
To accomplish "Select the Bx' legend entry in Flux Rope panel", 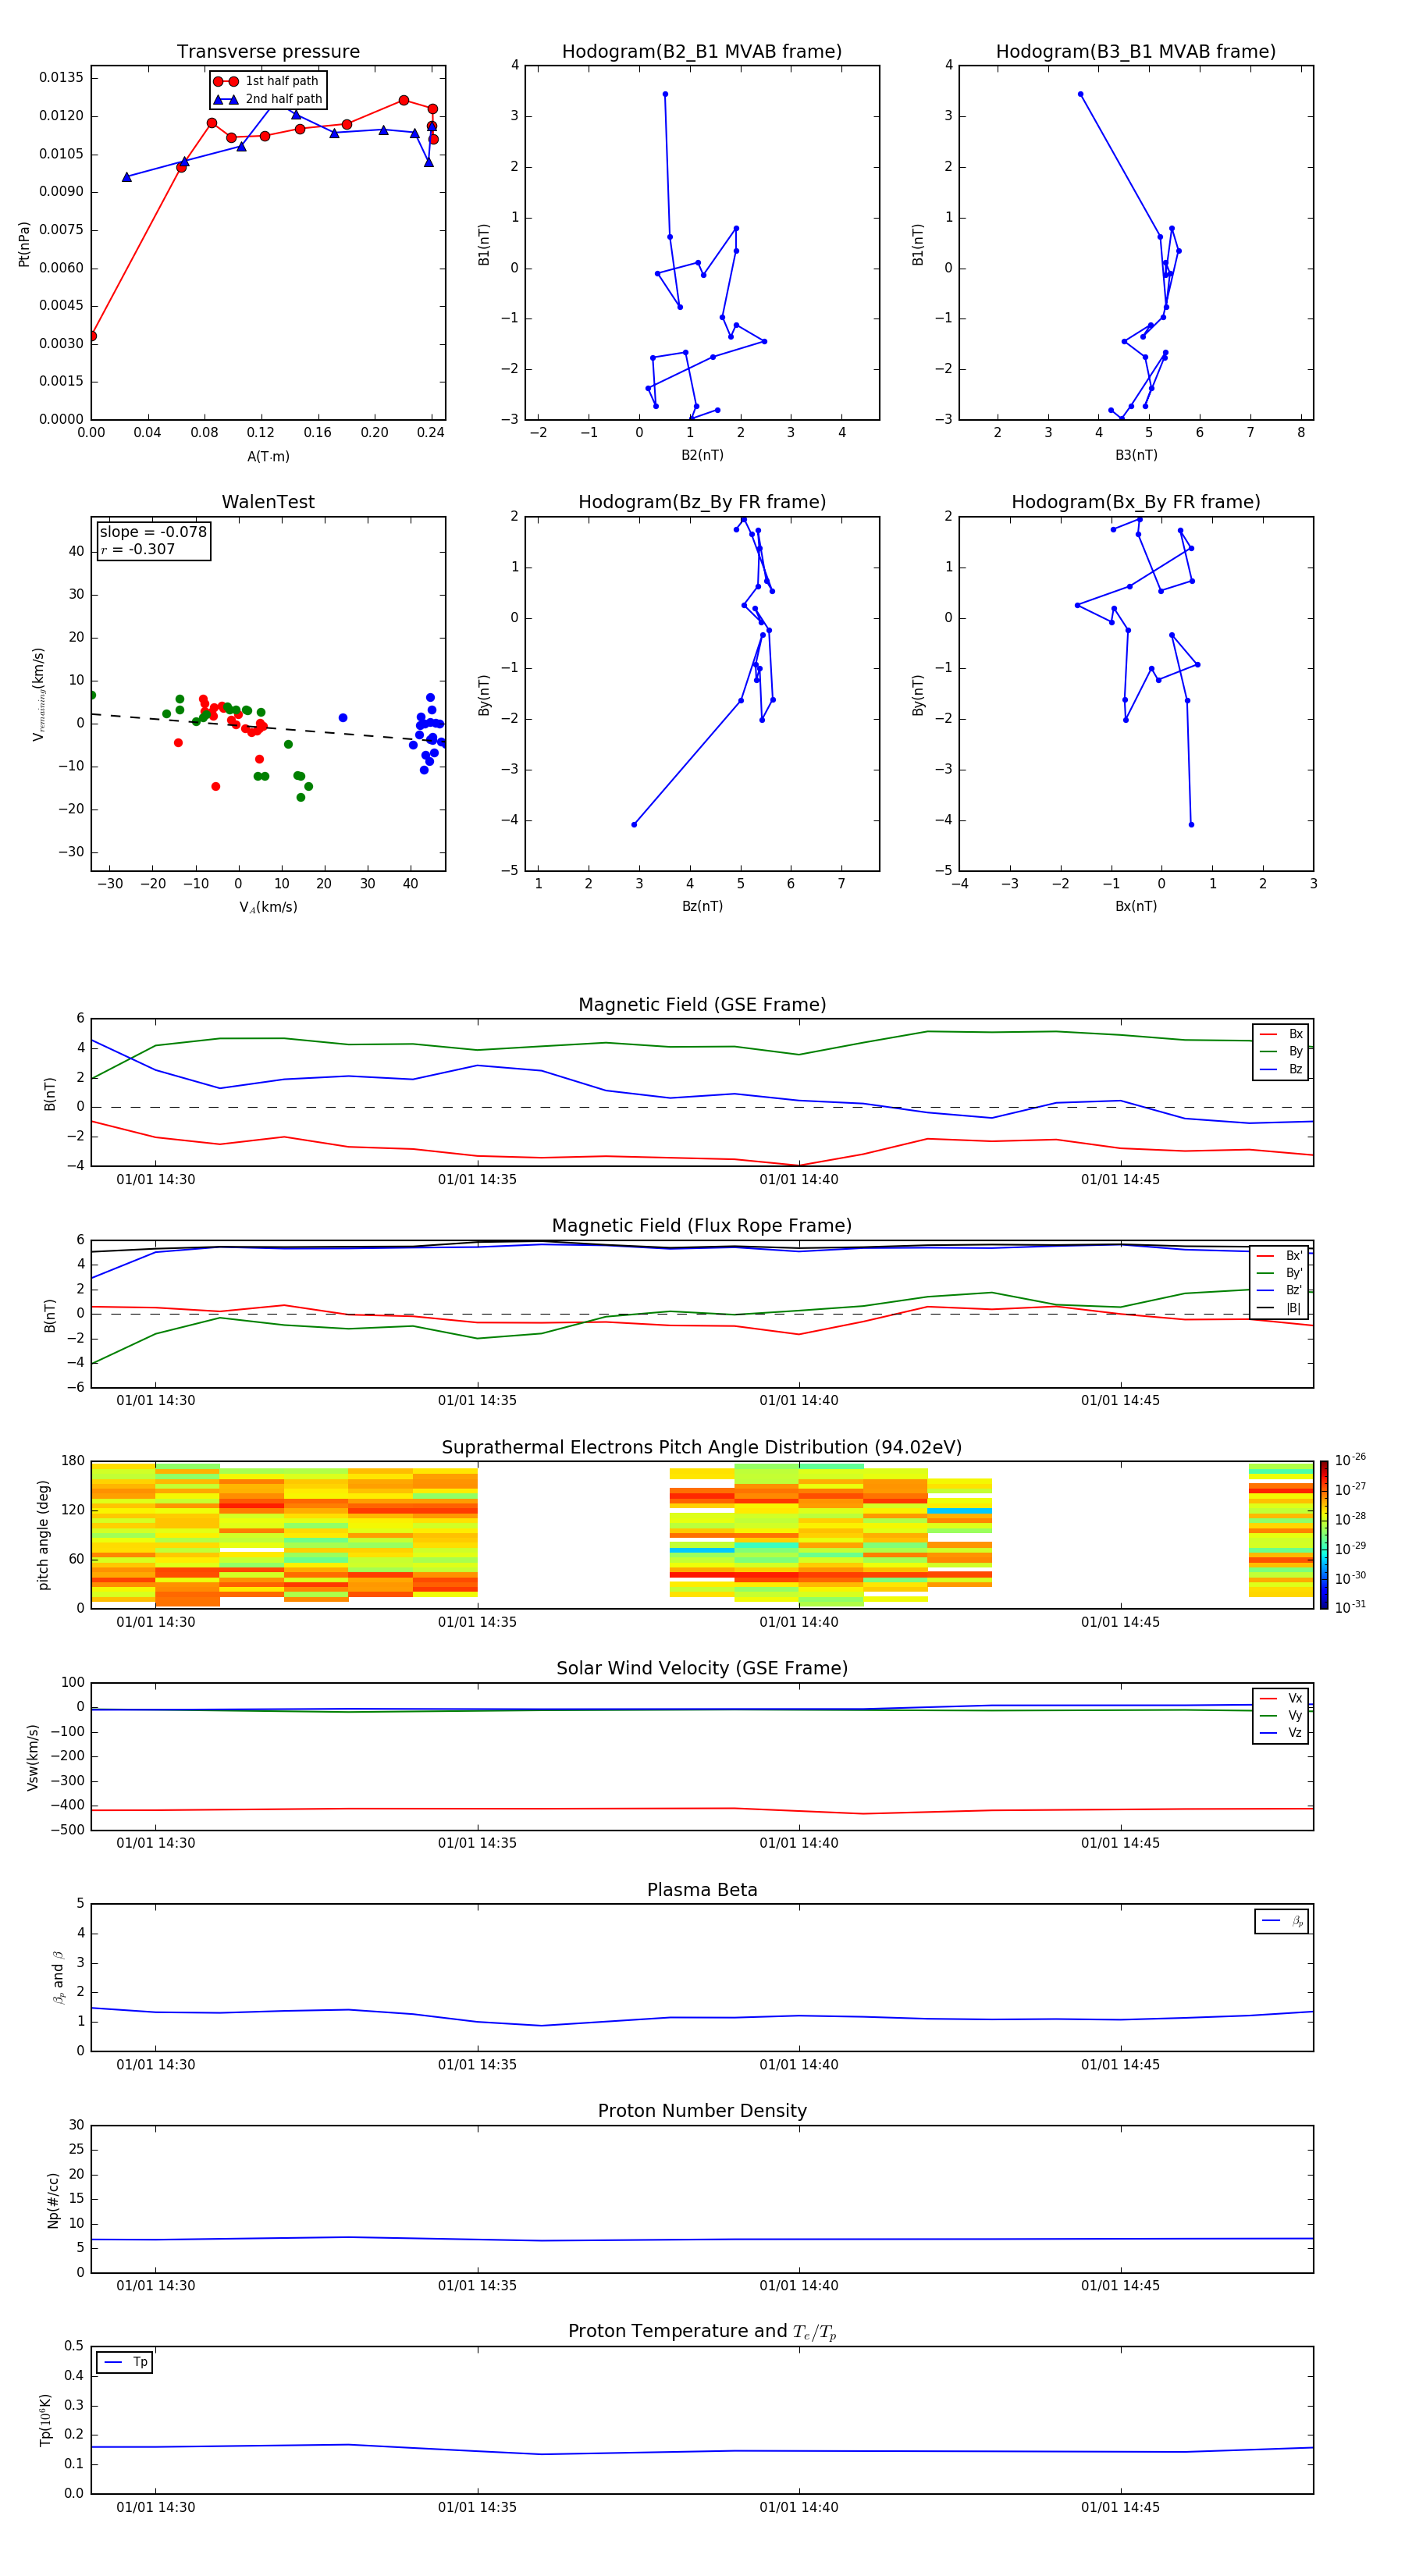I will click(1280, 1256).
